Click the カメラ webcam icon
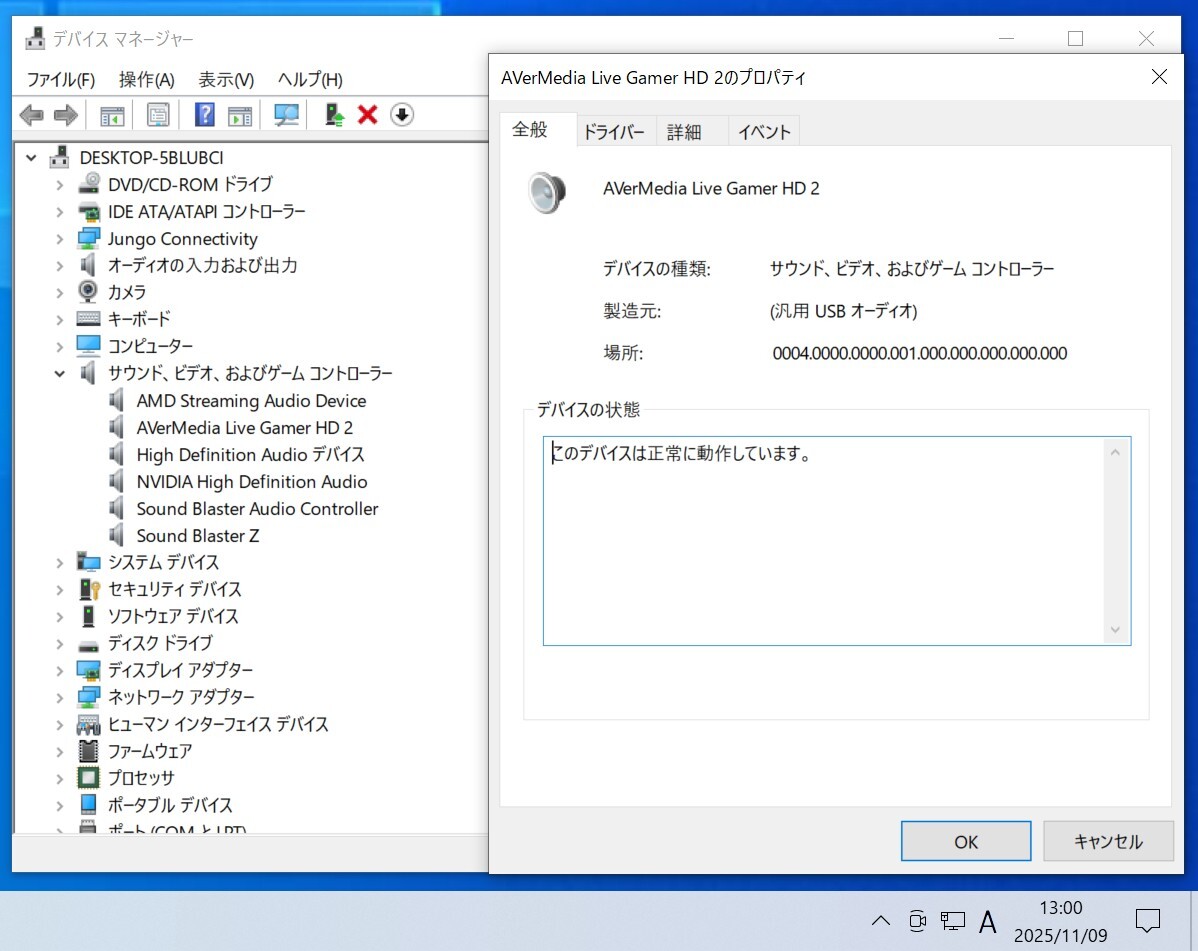The image size is (1198, 951). tap(88, 291)
